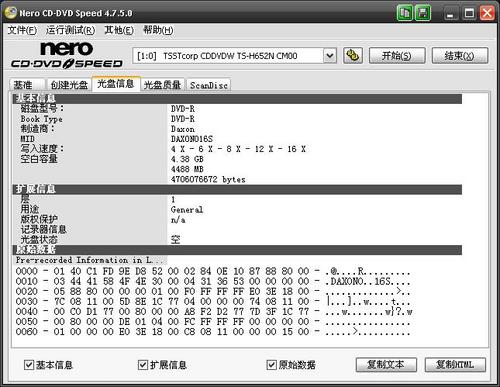
Task: Click the 结束(X) exit button
Action: point(460,56)
